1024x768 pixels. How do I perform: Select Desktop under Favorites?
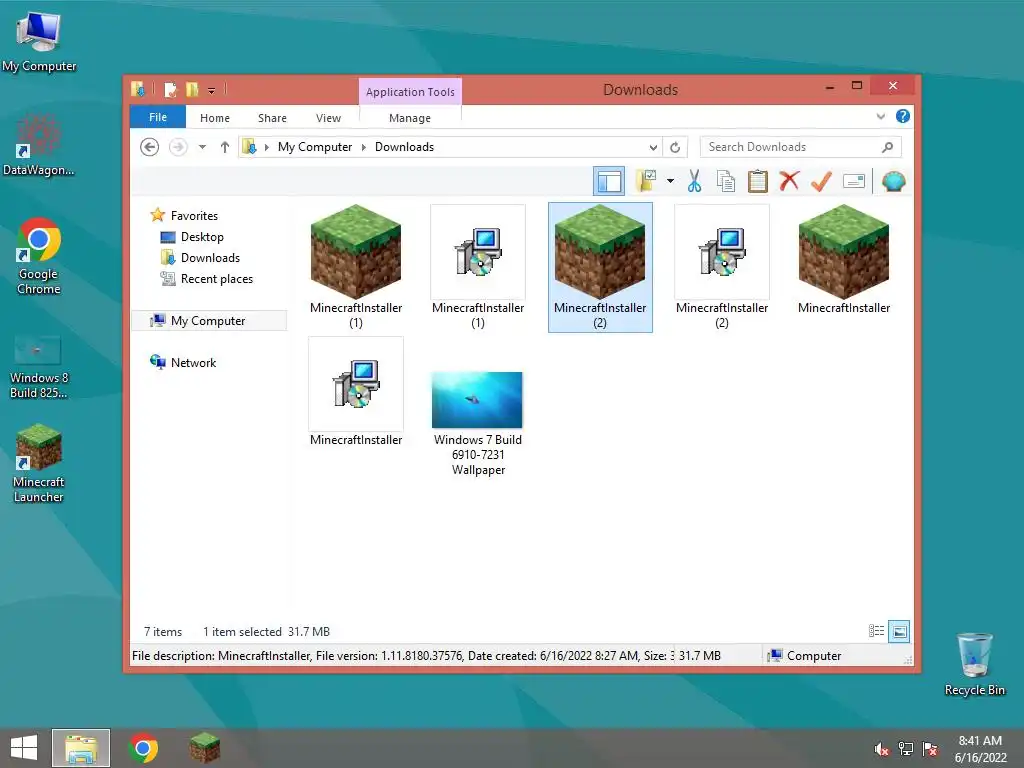click(202, 237)
